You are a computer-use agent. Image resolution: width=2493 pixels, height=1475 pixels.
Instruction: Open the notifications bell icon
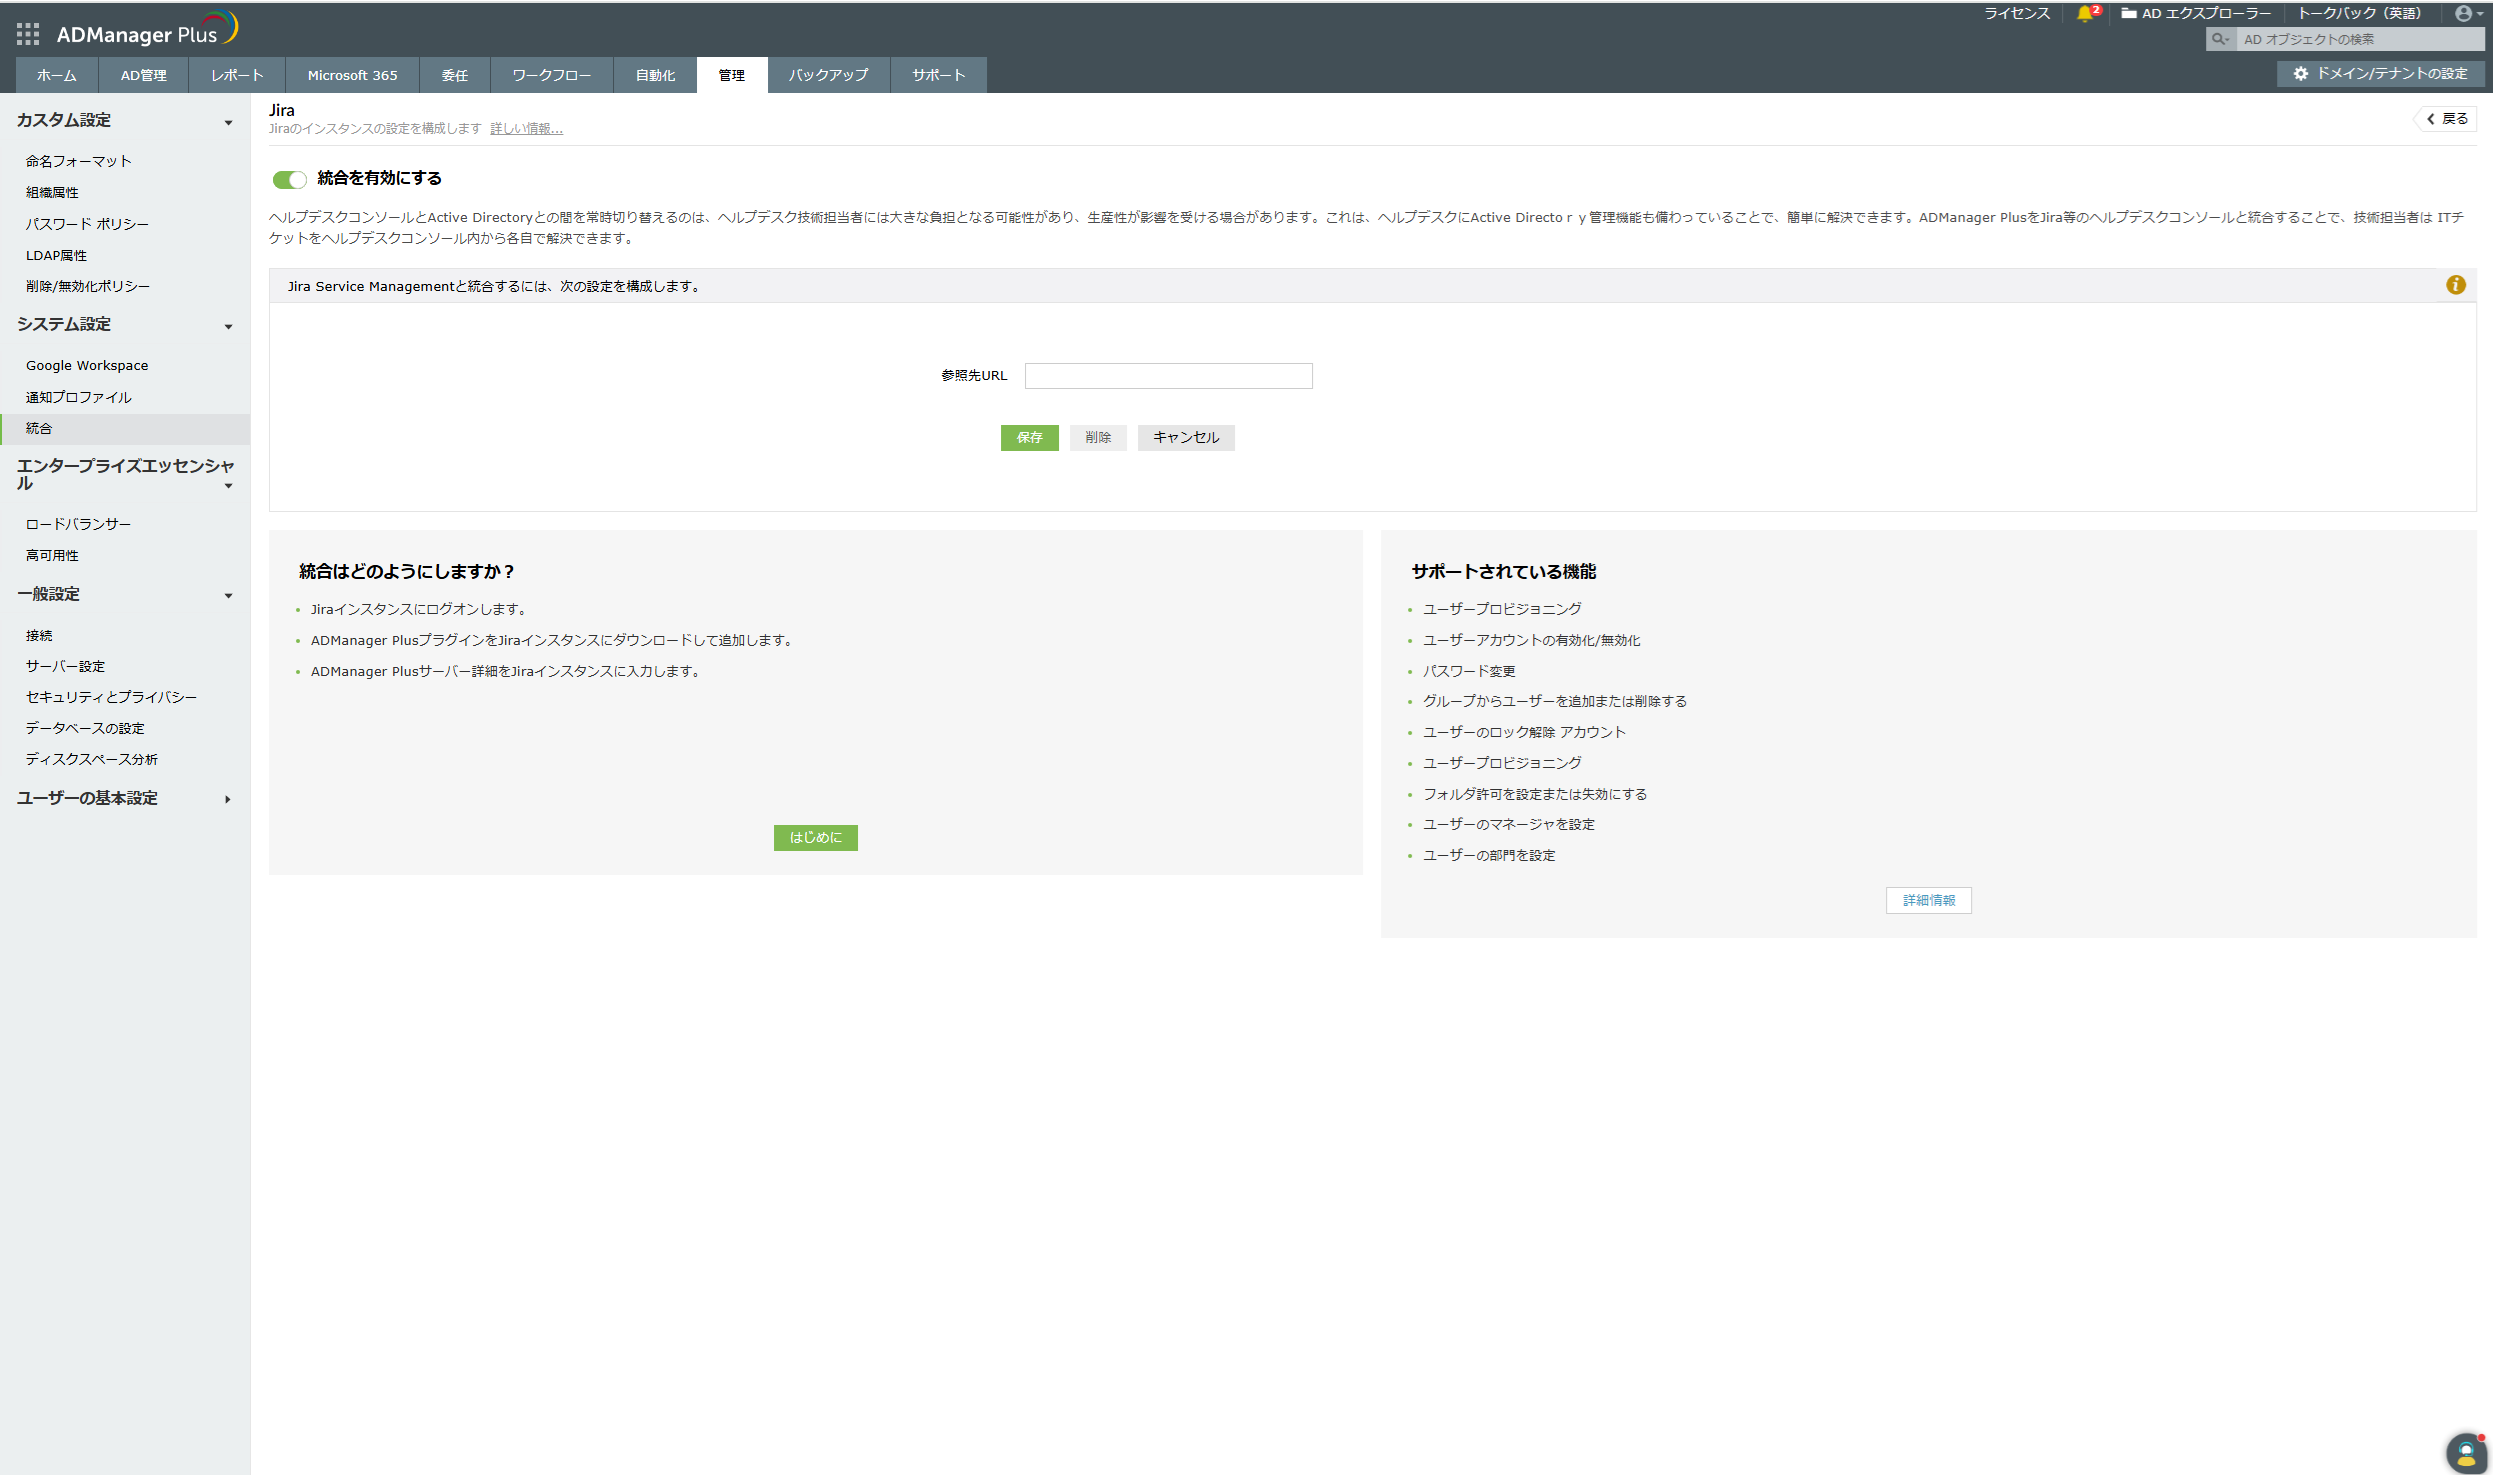(x=2084, y=14)
